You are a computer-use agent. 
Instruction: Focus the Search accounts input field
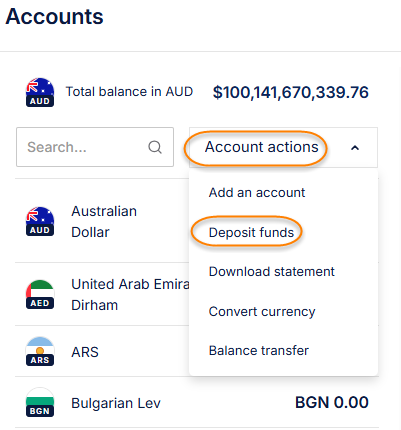95,147
